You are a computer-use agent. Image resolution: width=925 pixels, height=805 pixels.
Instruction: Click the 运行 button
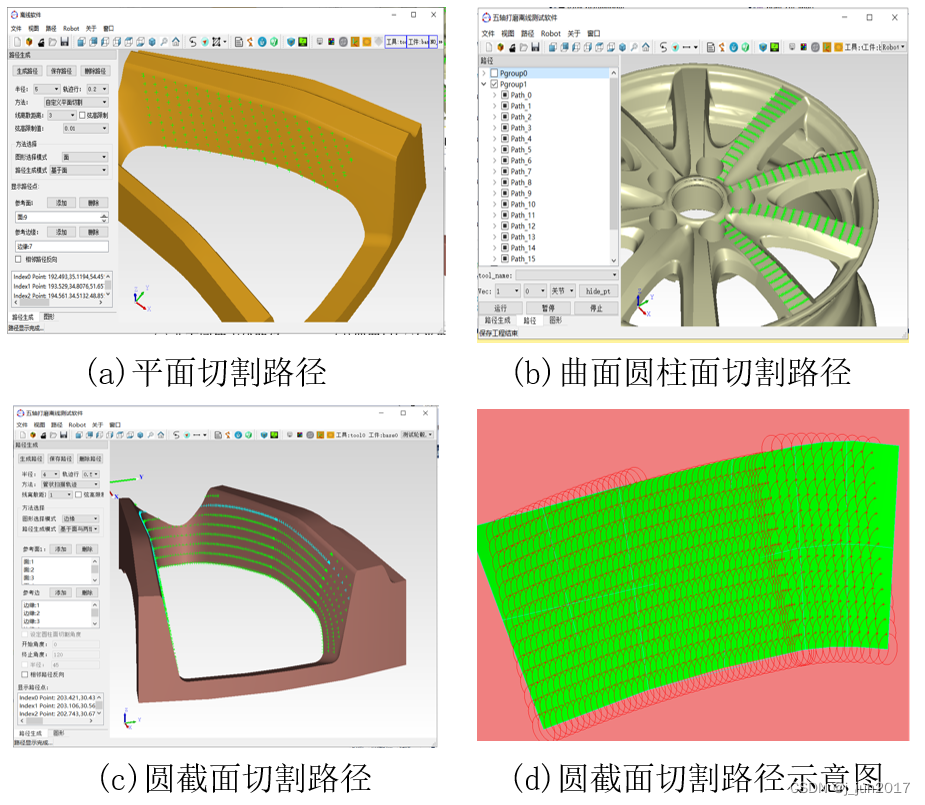click(x=500, y=307)
